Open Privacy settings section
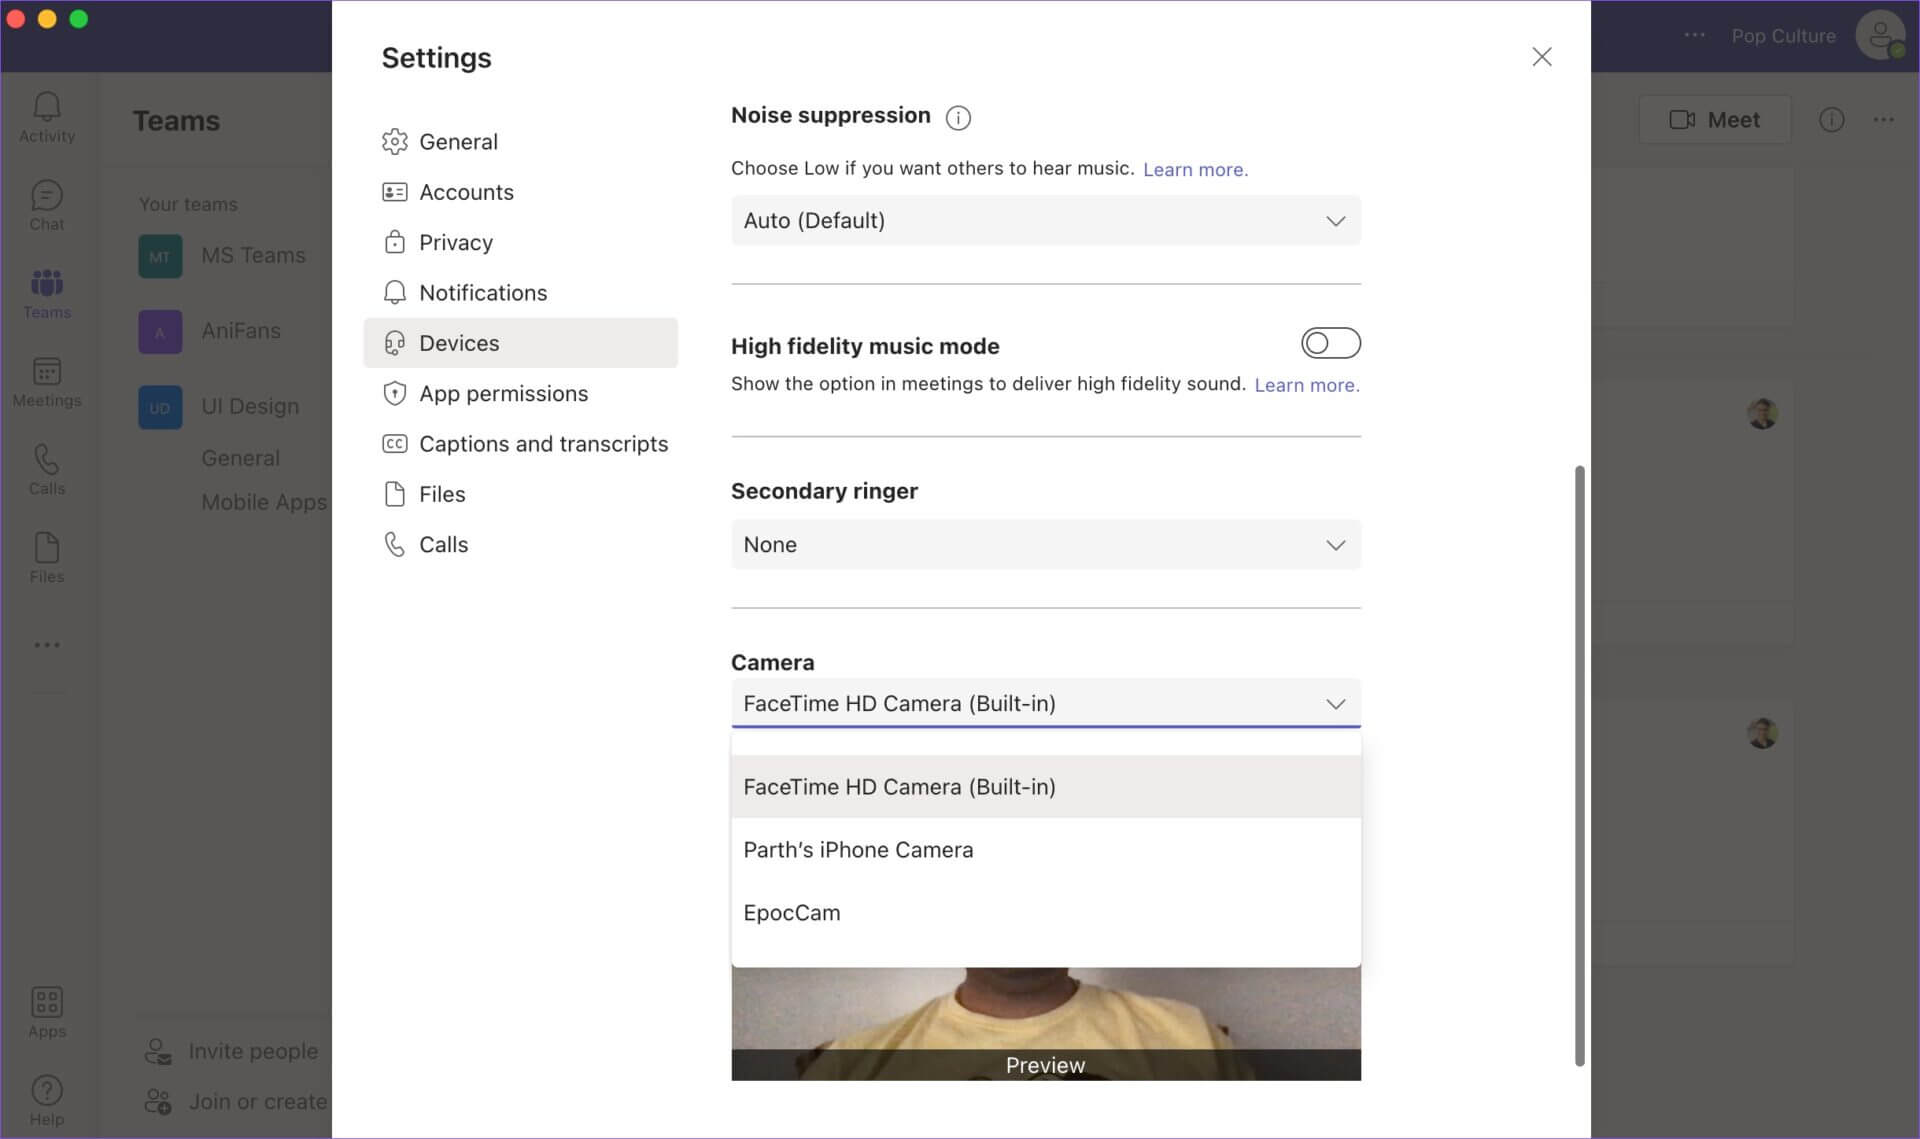The width and height of the screenshot is (1920, 1139). [520, 242]
